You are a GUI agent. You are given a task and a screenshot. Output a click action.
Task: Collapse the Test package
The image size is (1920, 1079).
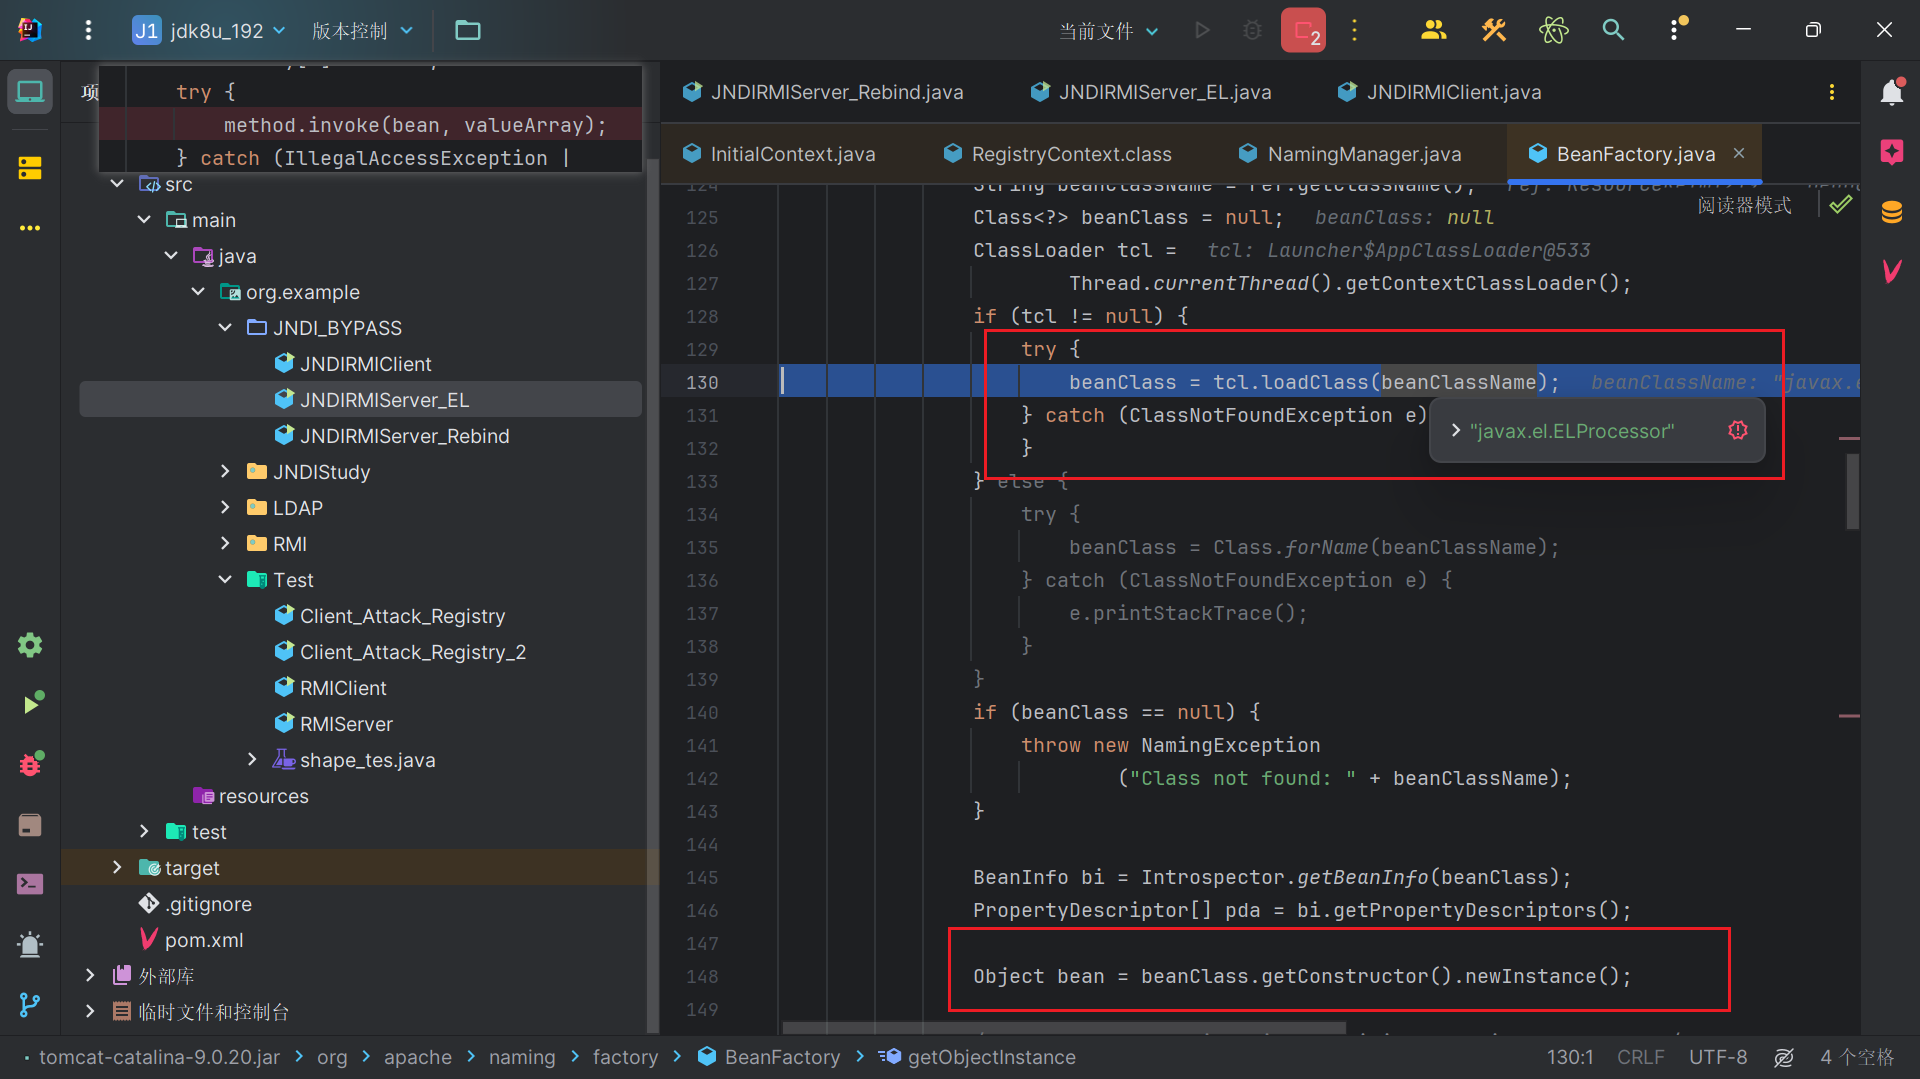click(x=225, y=580)
